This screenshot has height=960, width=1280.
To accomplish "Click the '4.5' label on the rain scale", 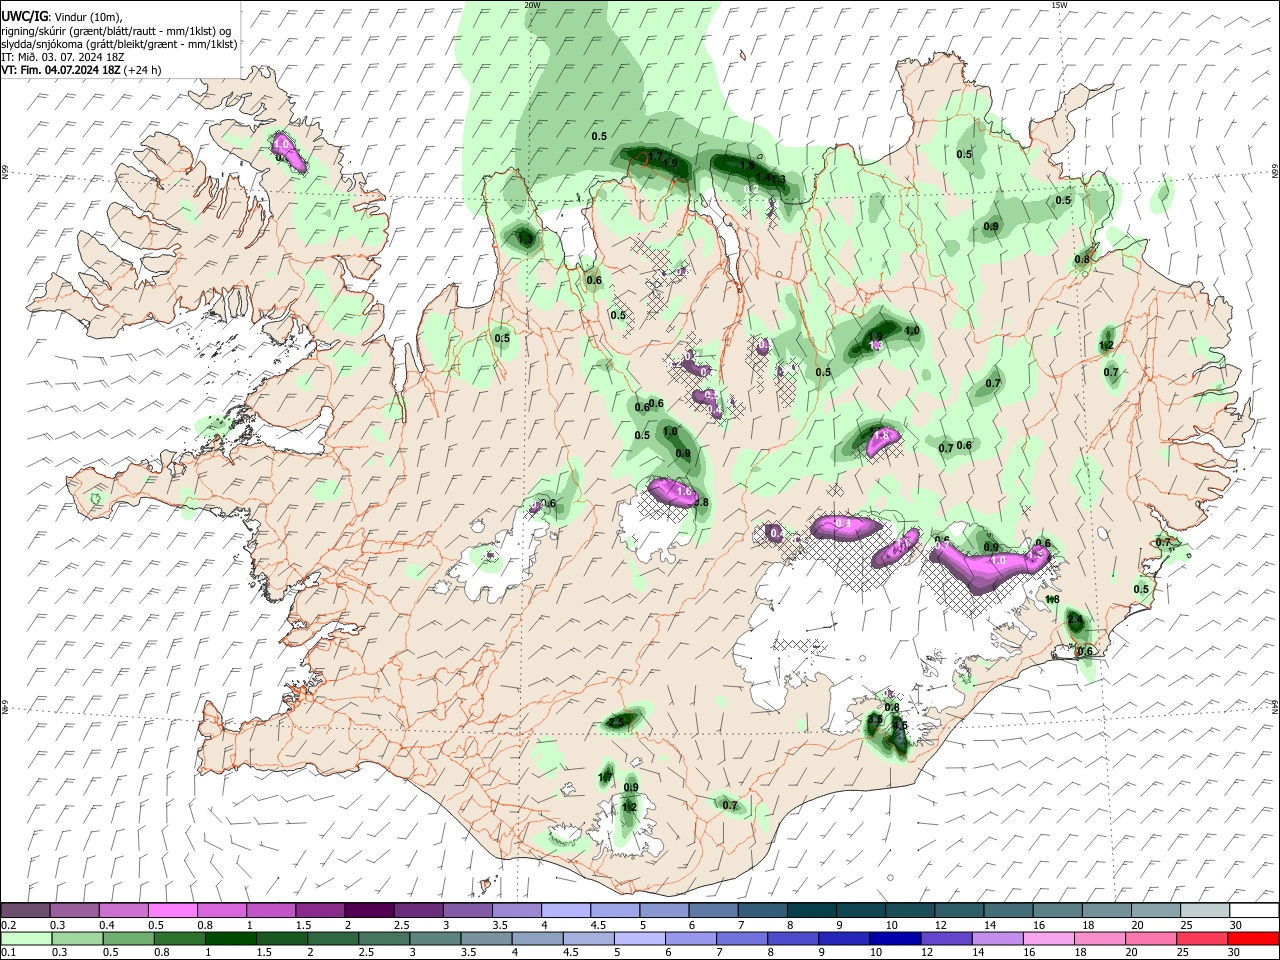I will point(570,952).
